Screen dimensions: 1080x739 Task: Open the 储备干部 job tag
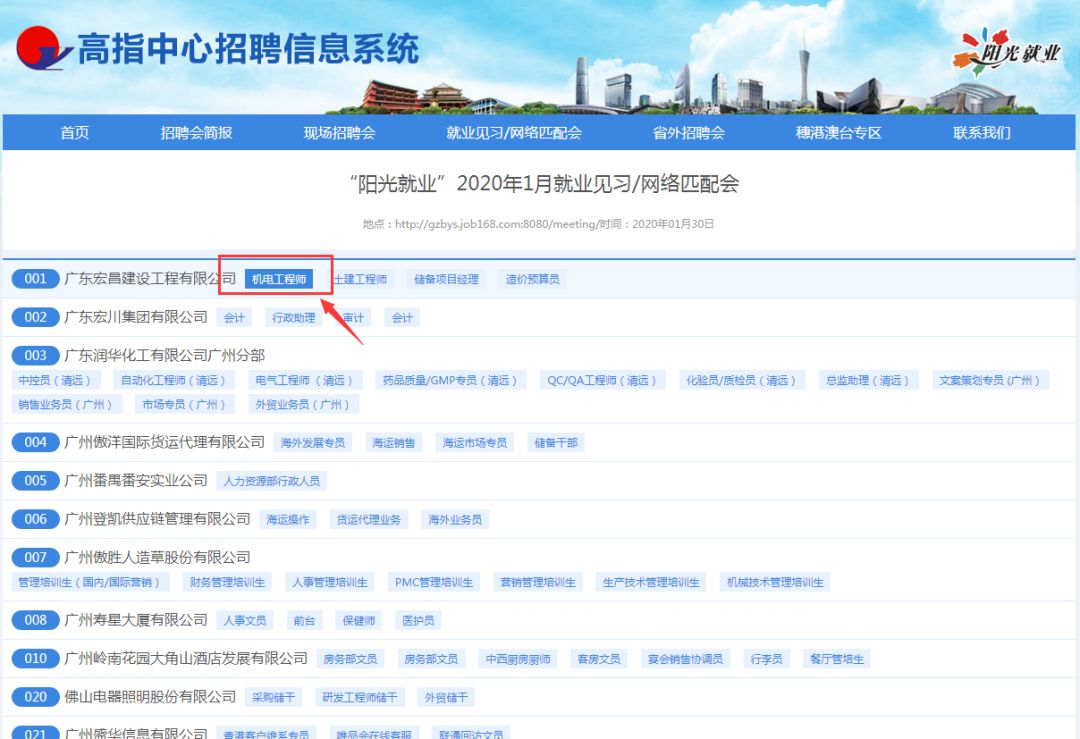pos(557,443)
